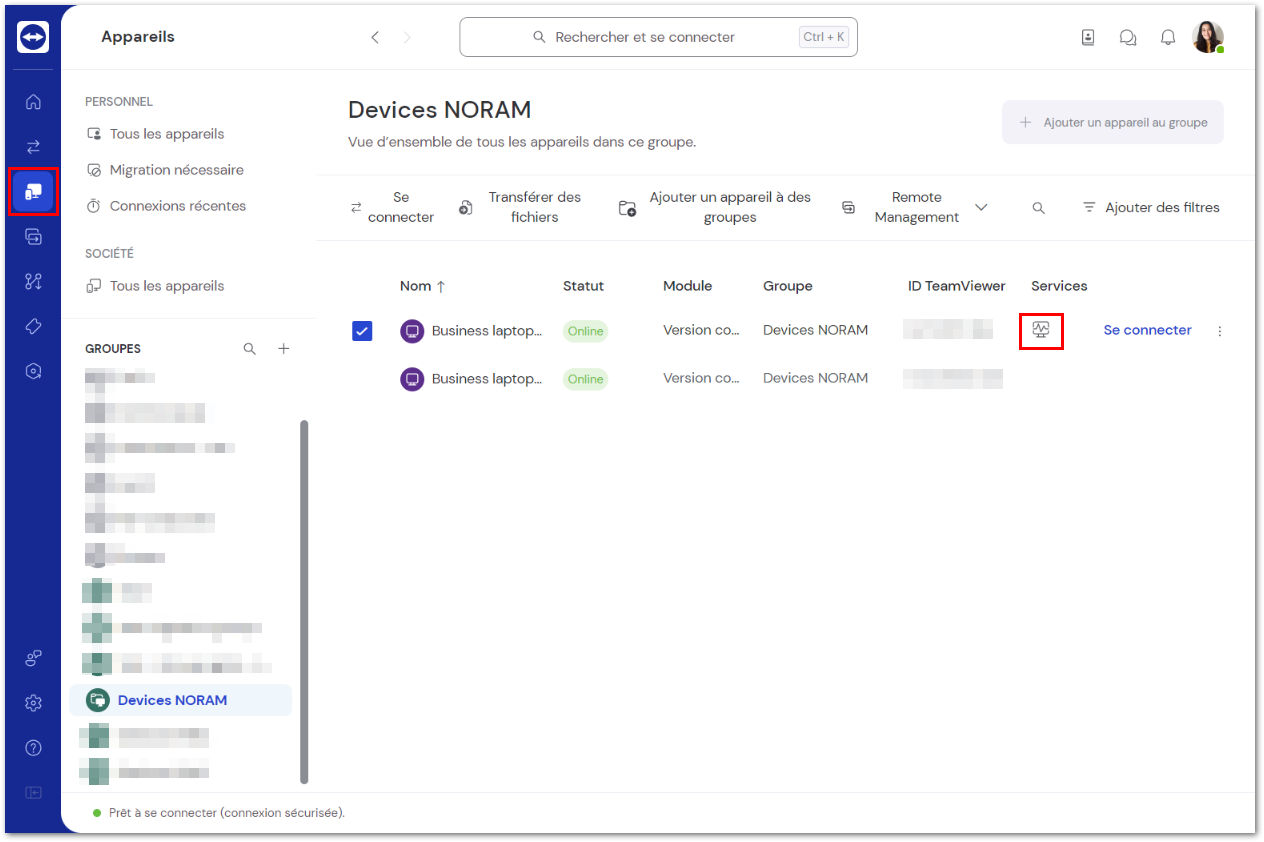Viewport: 1264px width, 842px height.
Task: Click the highlighted Devices sidebar icon
Action: click(x=33, y=191)
